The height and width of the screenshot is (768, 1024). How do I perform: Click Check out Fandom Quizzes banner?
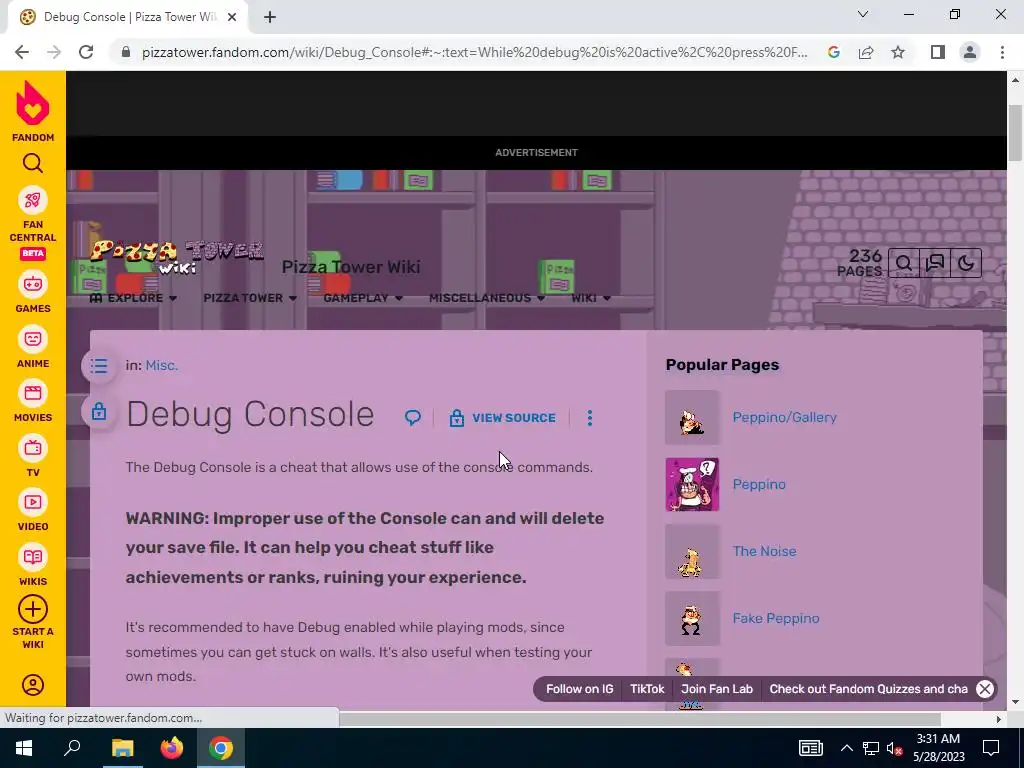pyautogui.click(x=868, y=689)
